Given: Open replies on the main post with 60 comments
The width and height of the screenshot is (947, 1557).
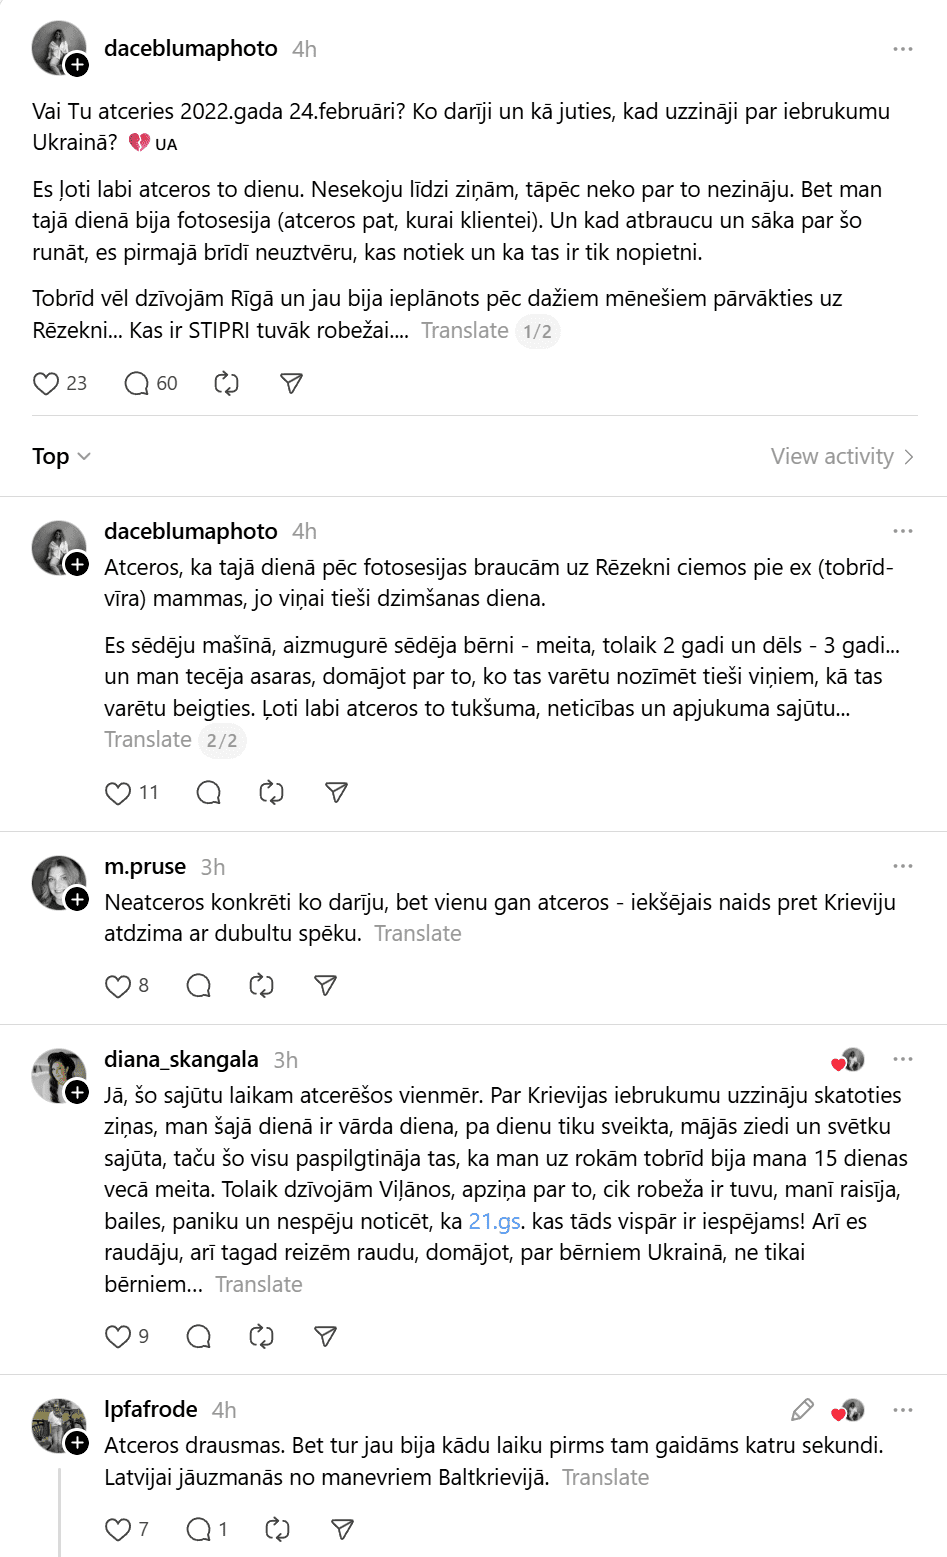Looking at the screenshot, I should [137, 383].
